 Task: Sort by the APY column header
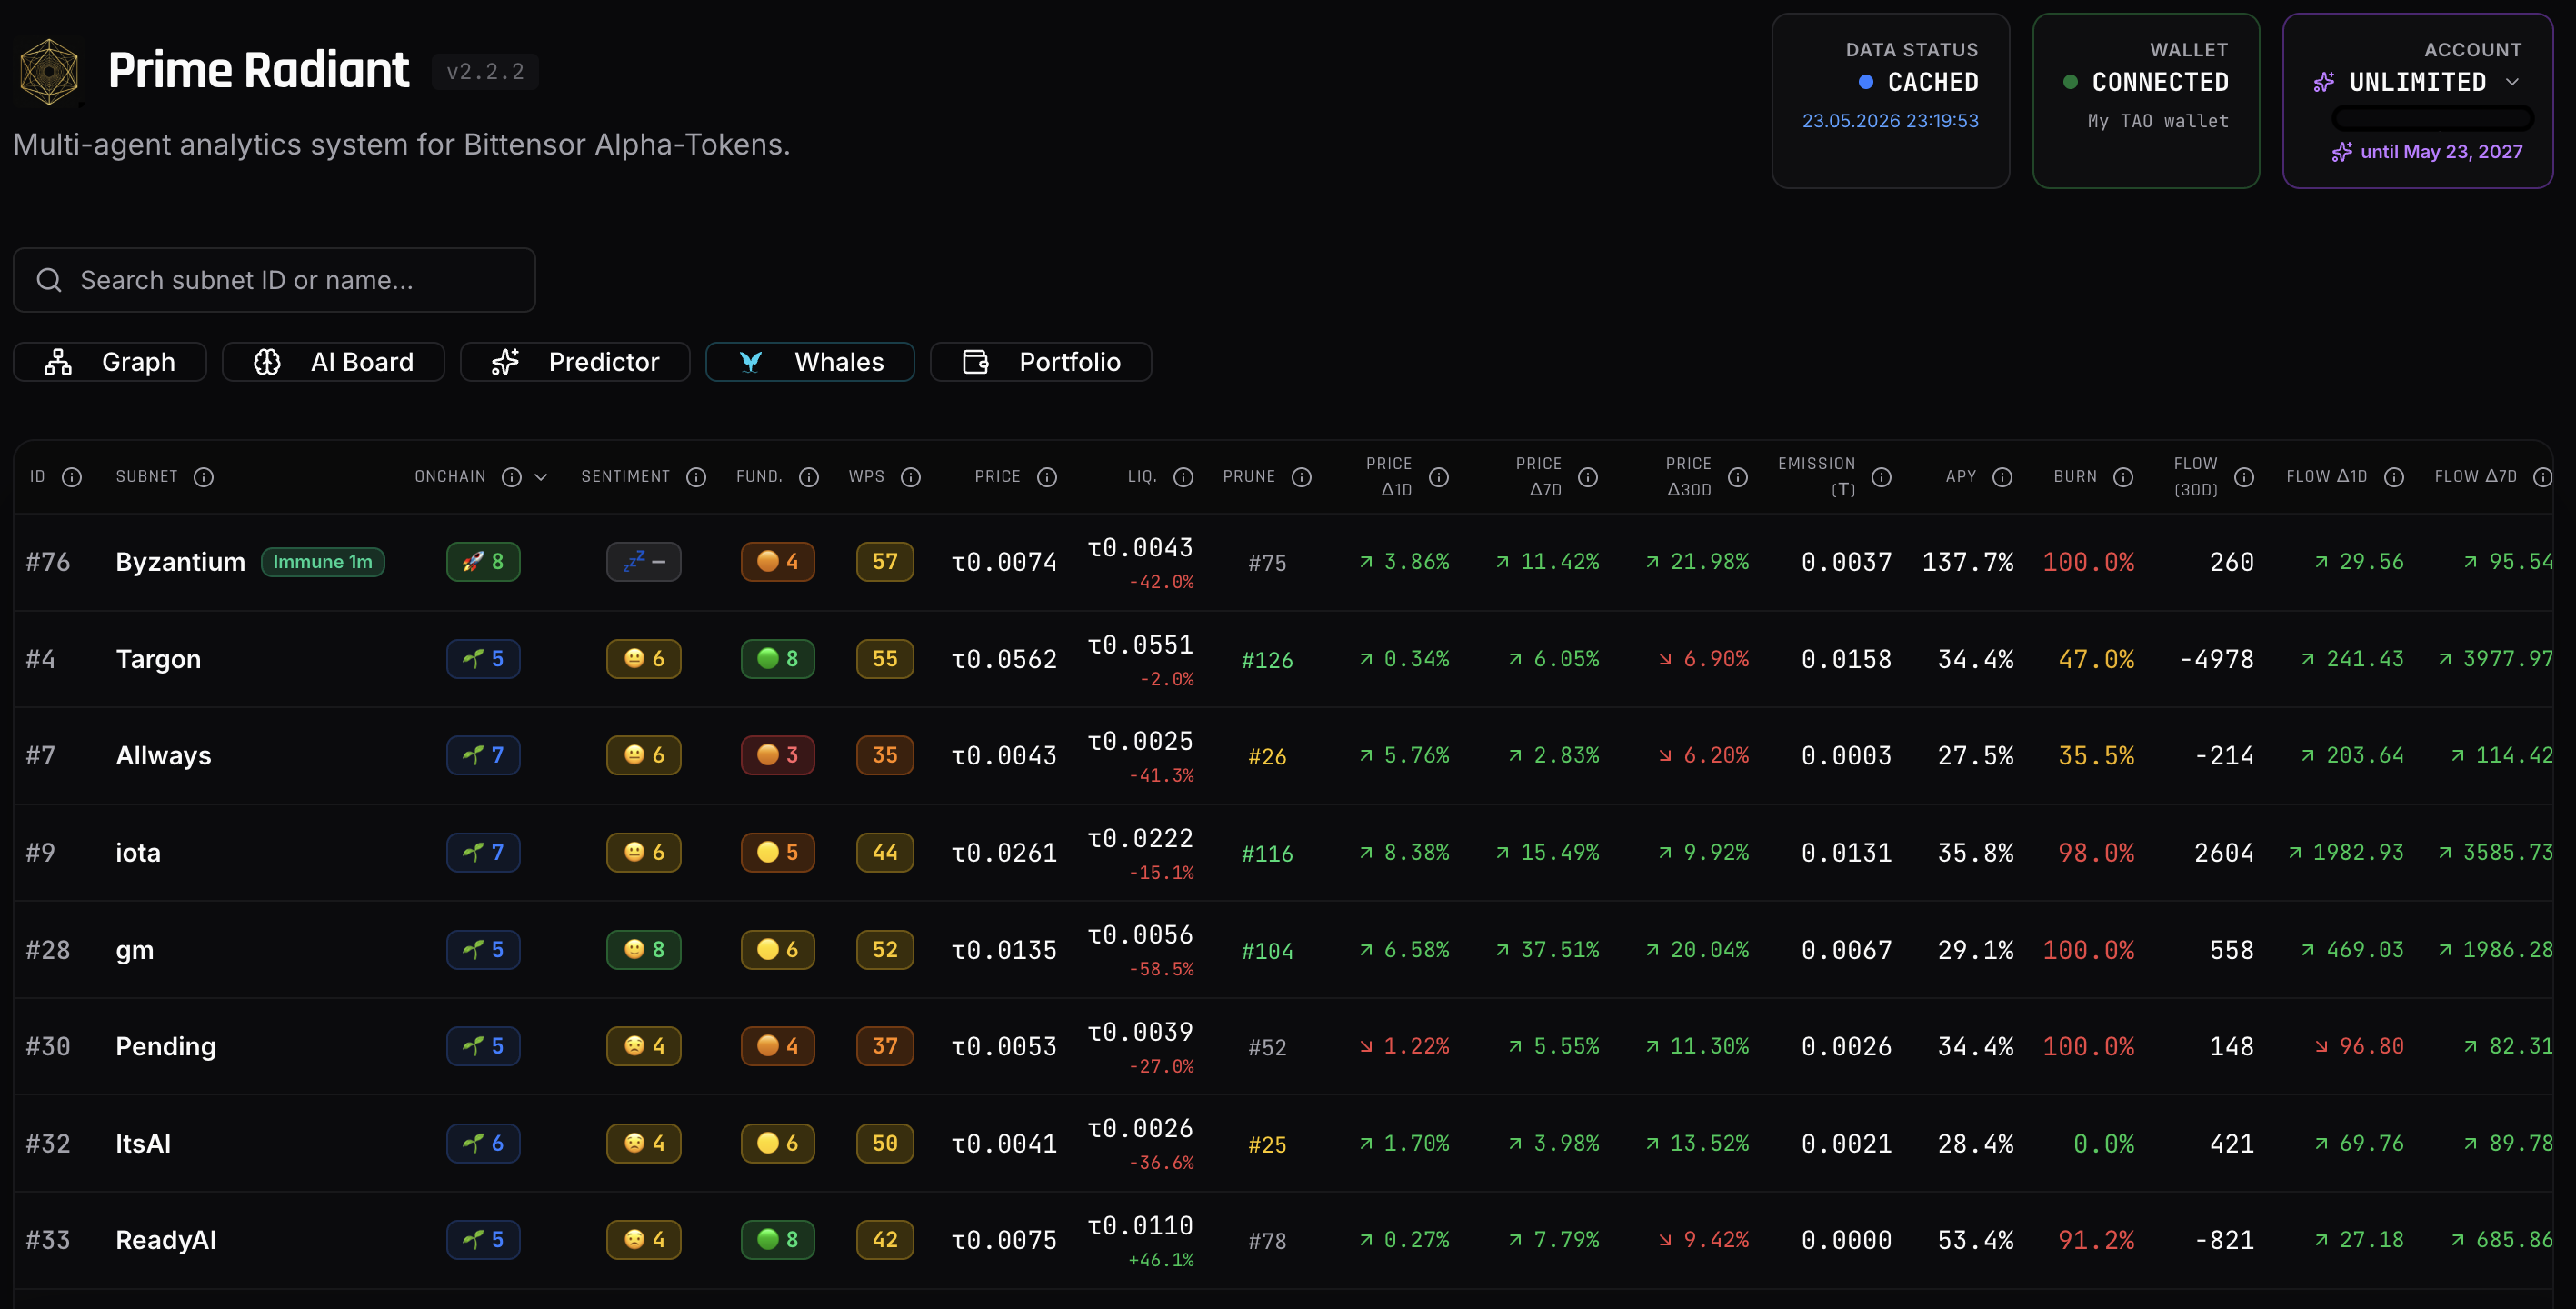1961,477
